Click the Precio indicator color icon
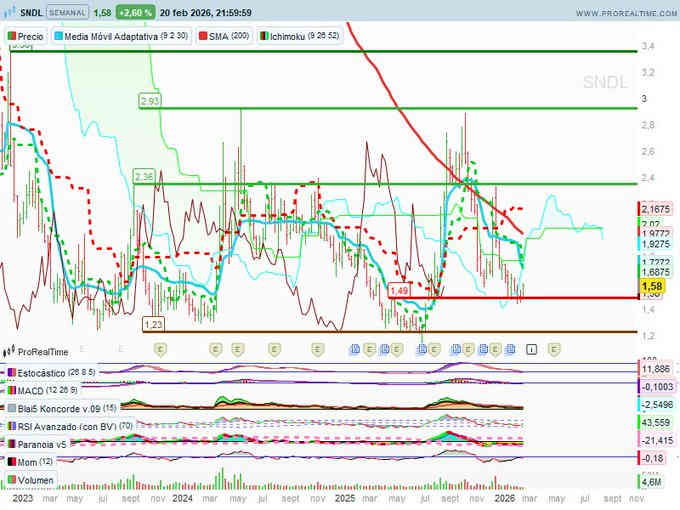Screen dimensions: 680x510 pyautogui.click(x=12, y=35)
